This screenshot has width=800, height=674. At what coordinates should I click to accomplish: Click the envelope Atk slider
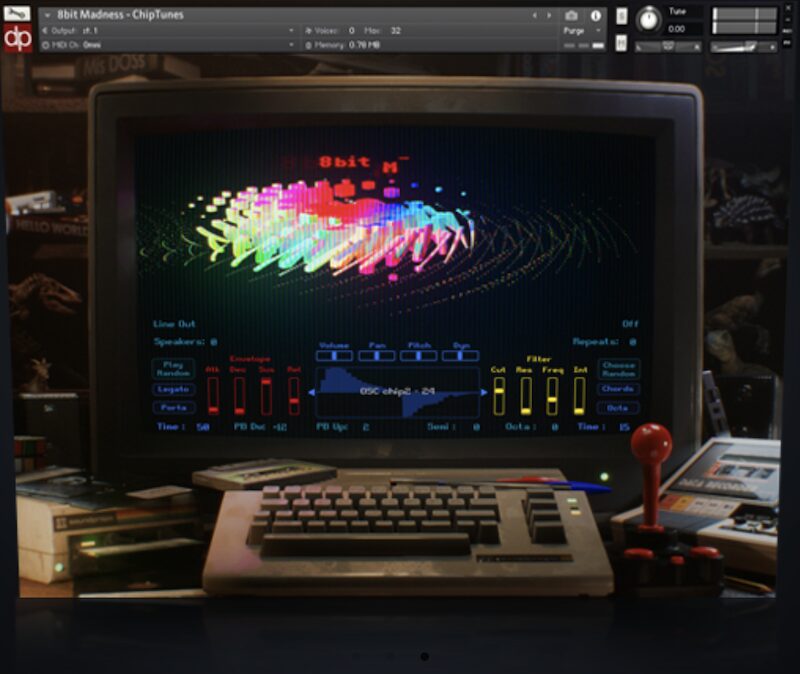[x=213, y=396]
